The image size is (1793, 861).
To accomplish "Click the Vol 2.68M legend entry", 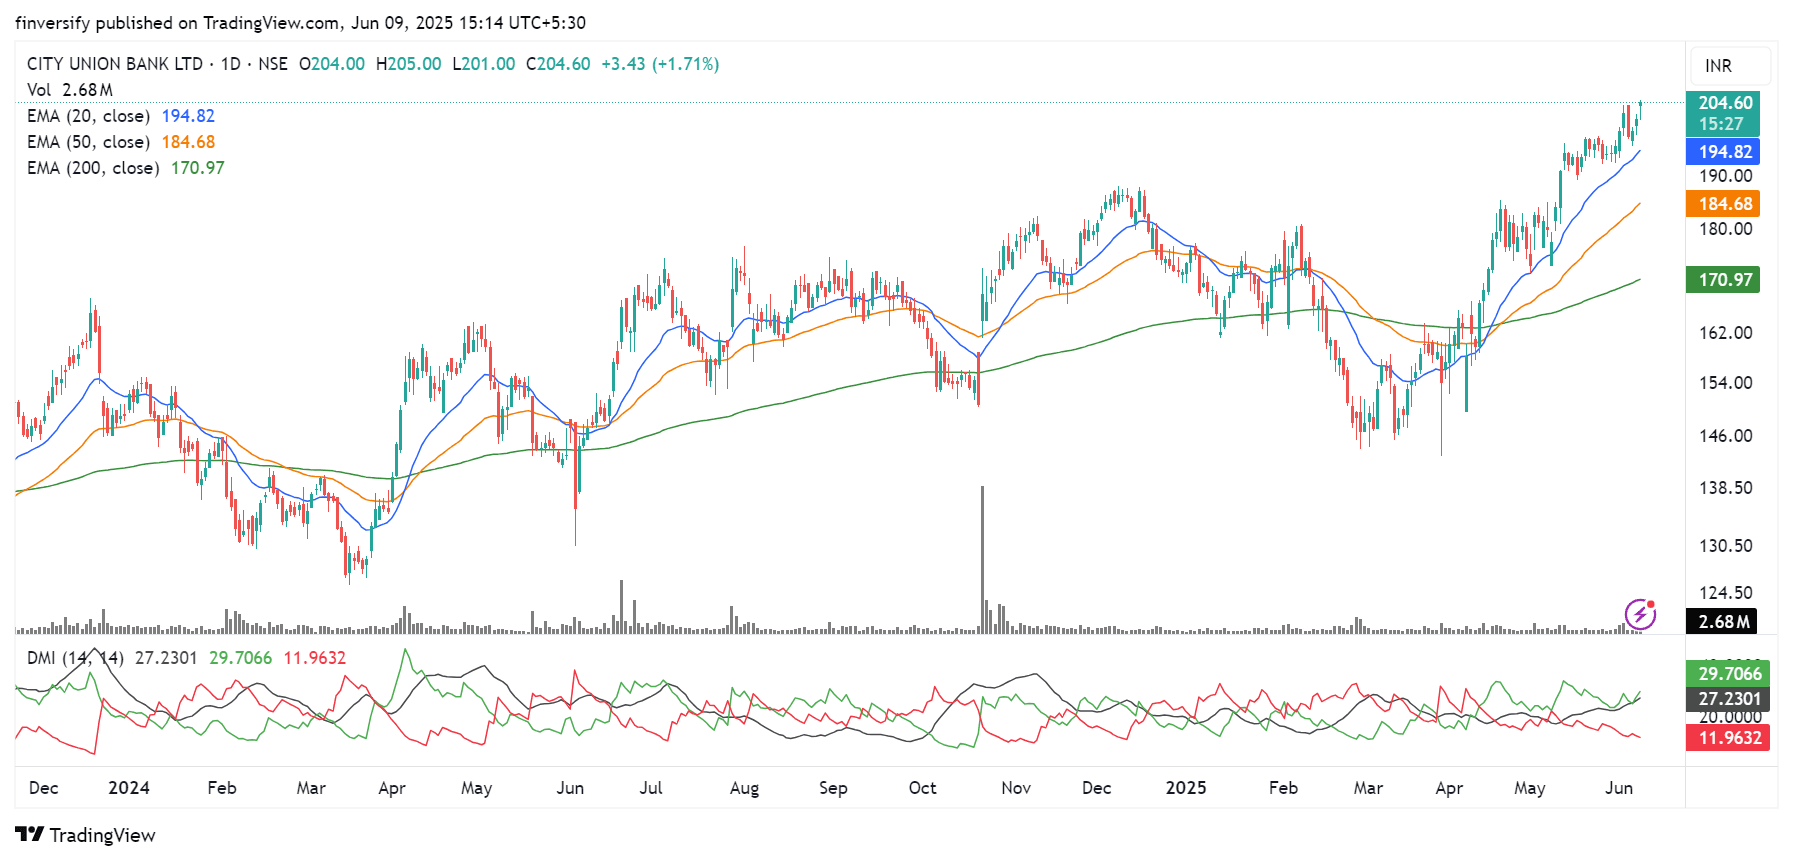I will point(70,90).
